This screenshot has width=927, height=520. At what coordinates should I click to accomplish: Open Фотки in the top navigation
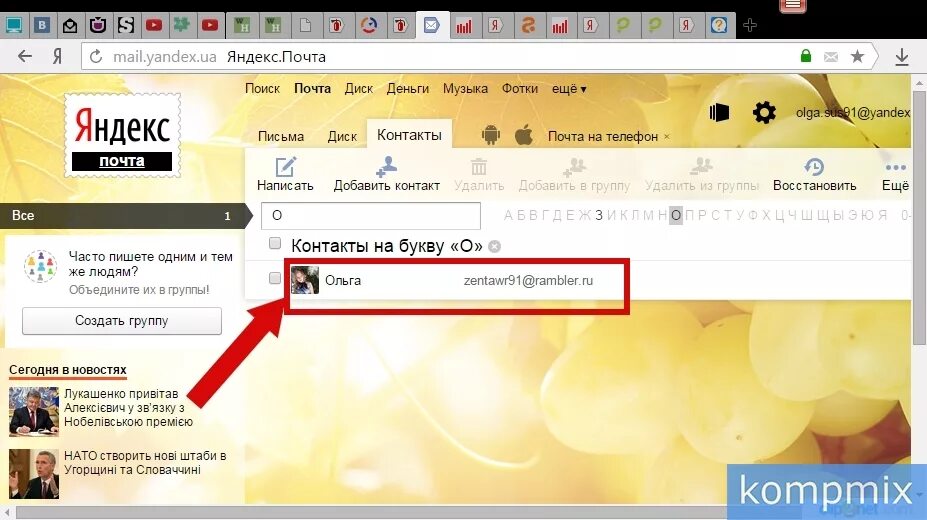pyautogui.click(x=520, y=89)
